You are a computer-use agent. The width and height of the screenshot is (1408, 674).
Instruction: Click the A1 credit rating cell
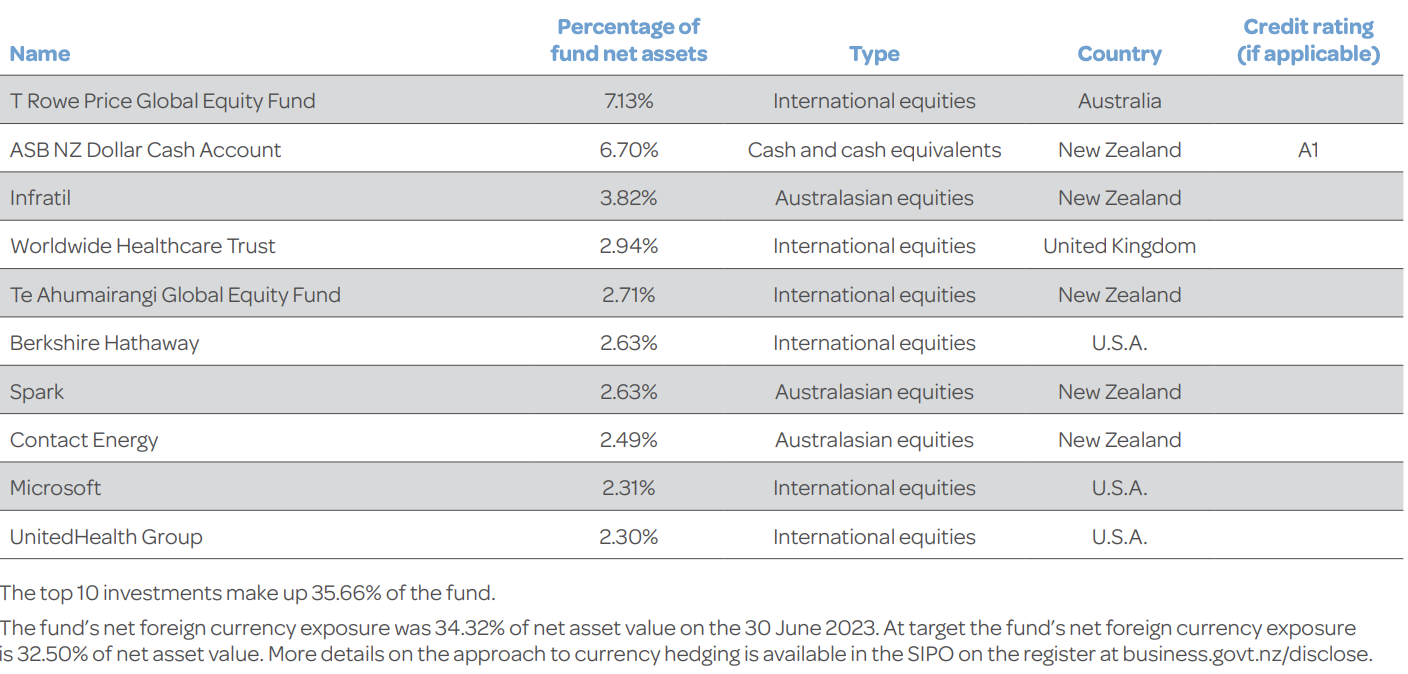(x=1308, y=150)
